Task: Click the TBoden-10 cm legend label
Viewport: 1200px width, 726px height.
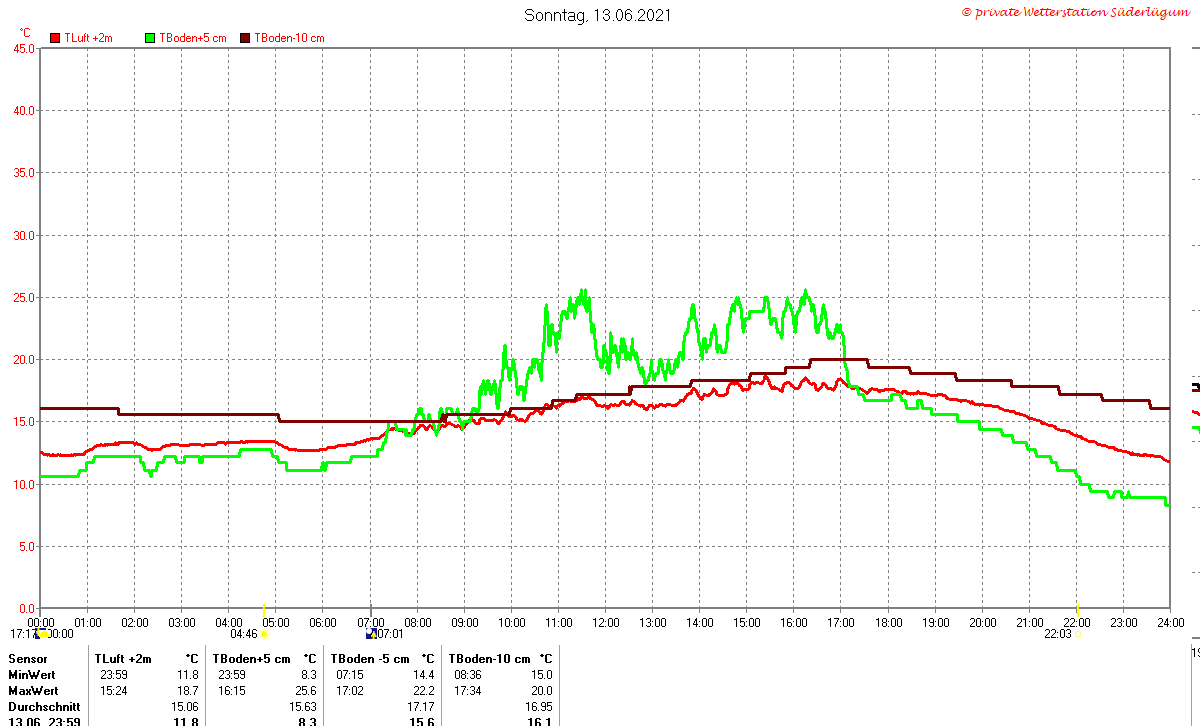Action: point(289,38)
